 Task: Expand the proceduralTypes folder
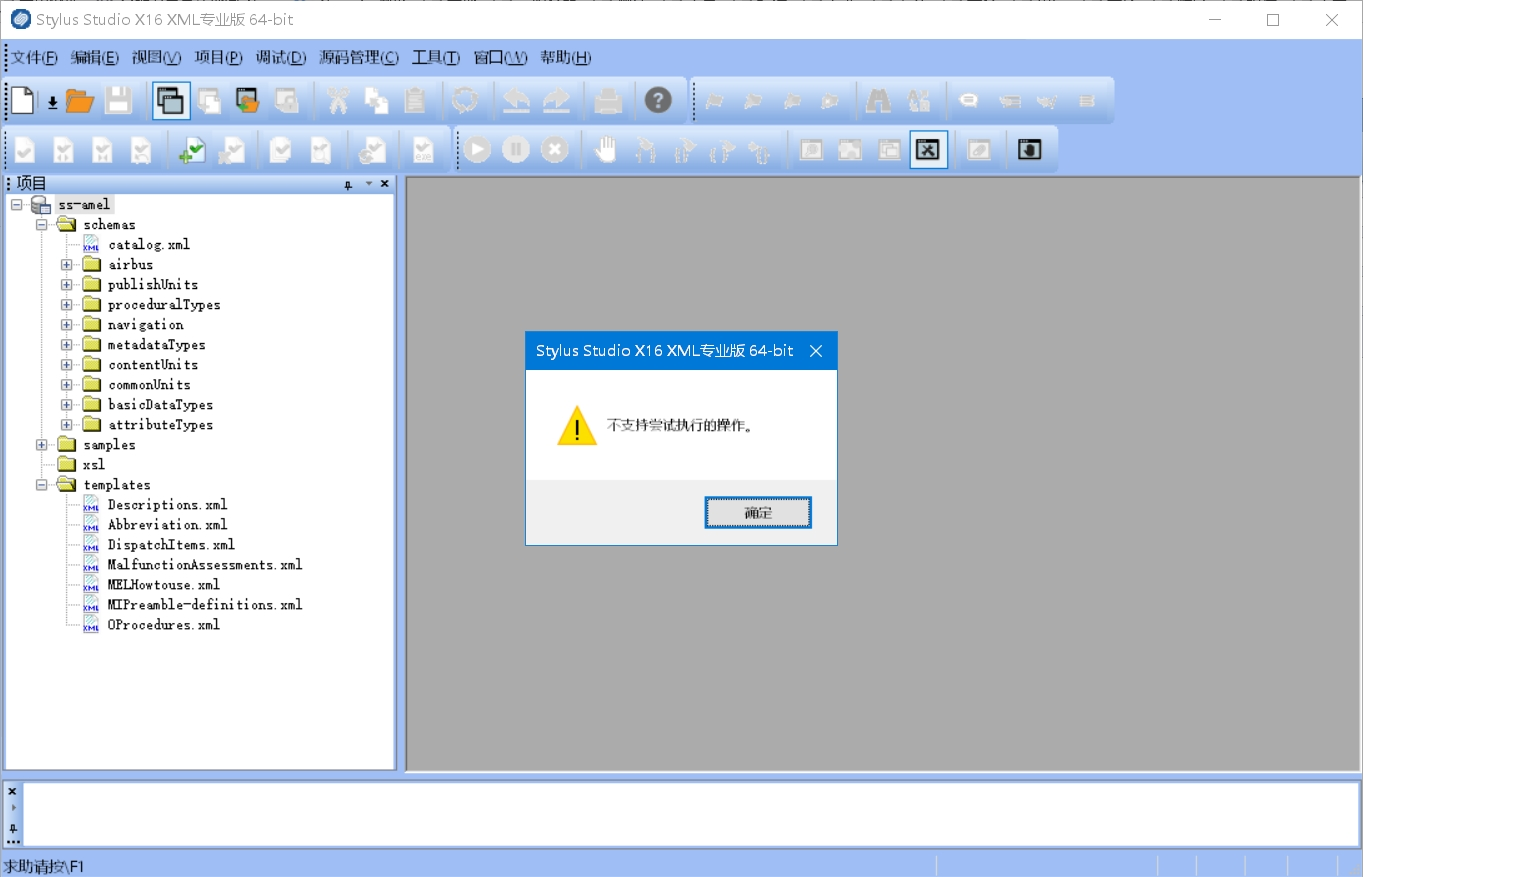tap(67, 304)
